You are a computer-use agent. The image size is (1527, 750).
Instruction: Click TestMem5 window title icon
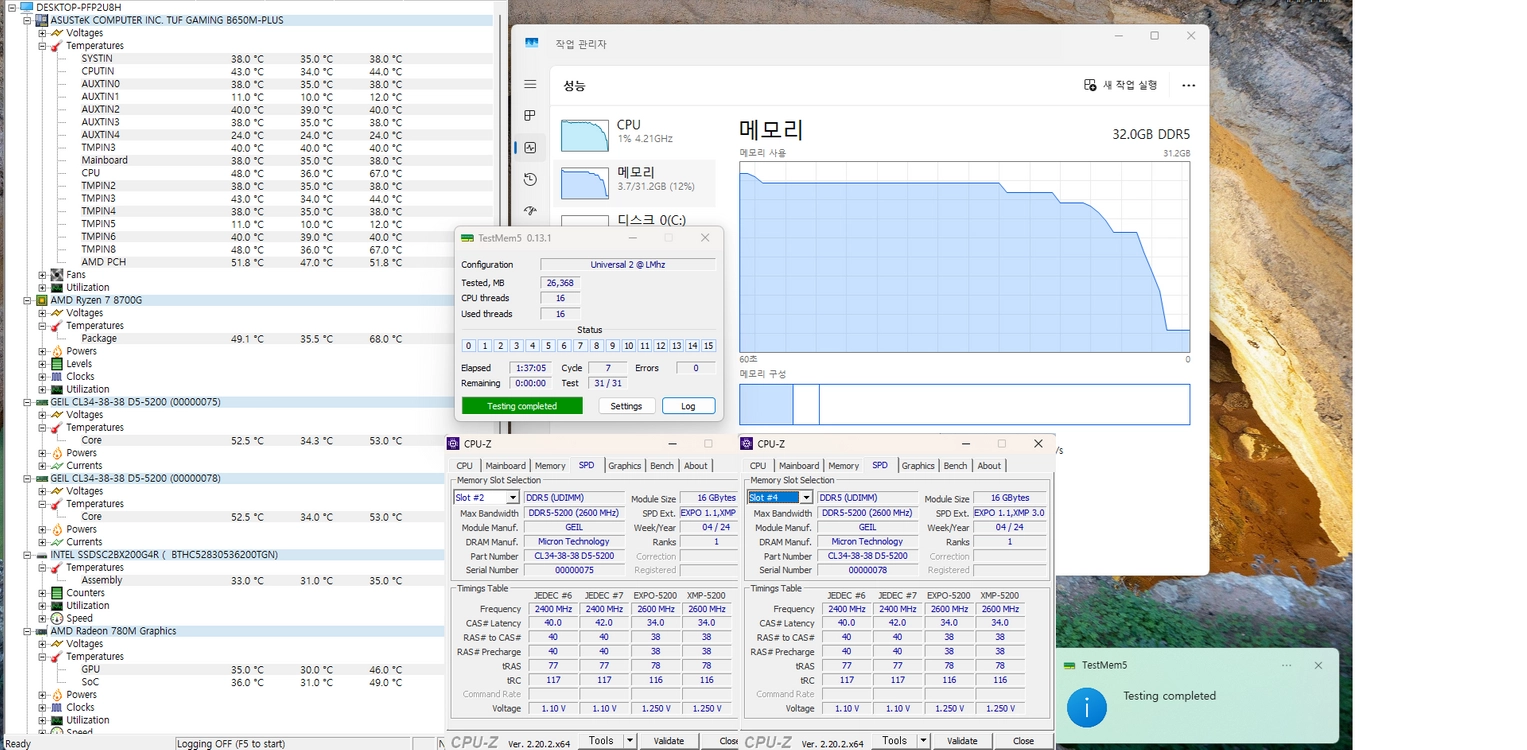pyautogui.click(x=467, y=238)
